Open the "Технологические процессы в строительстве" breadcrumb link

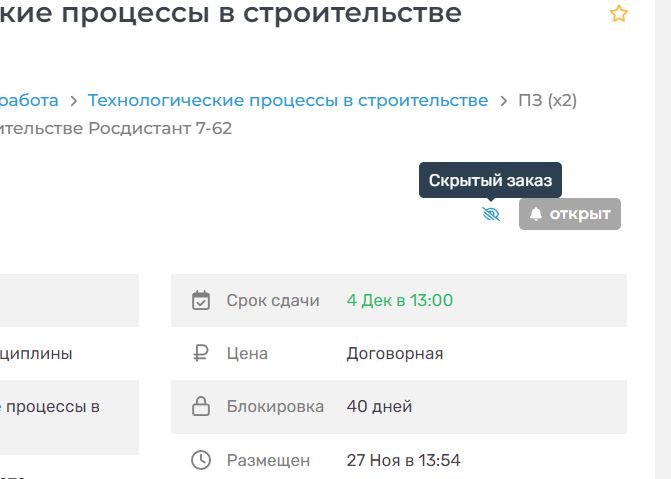[288, 100]
